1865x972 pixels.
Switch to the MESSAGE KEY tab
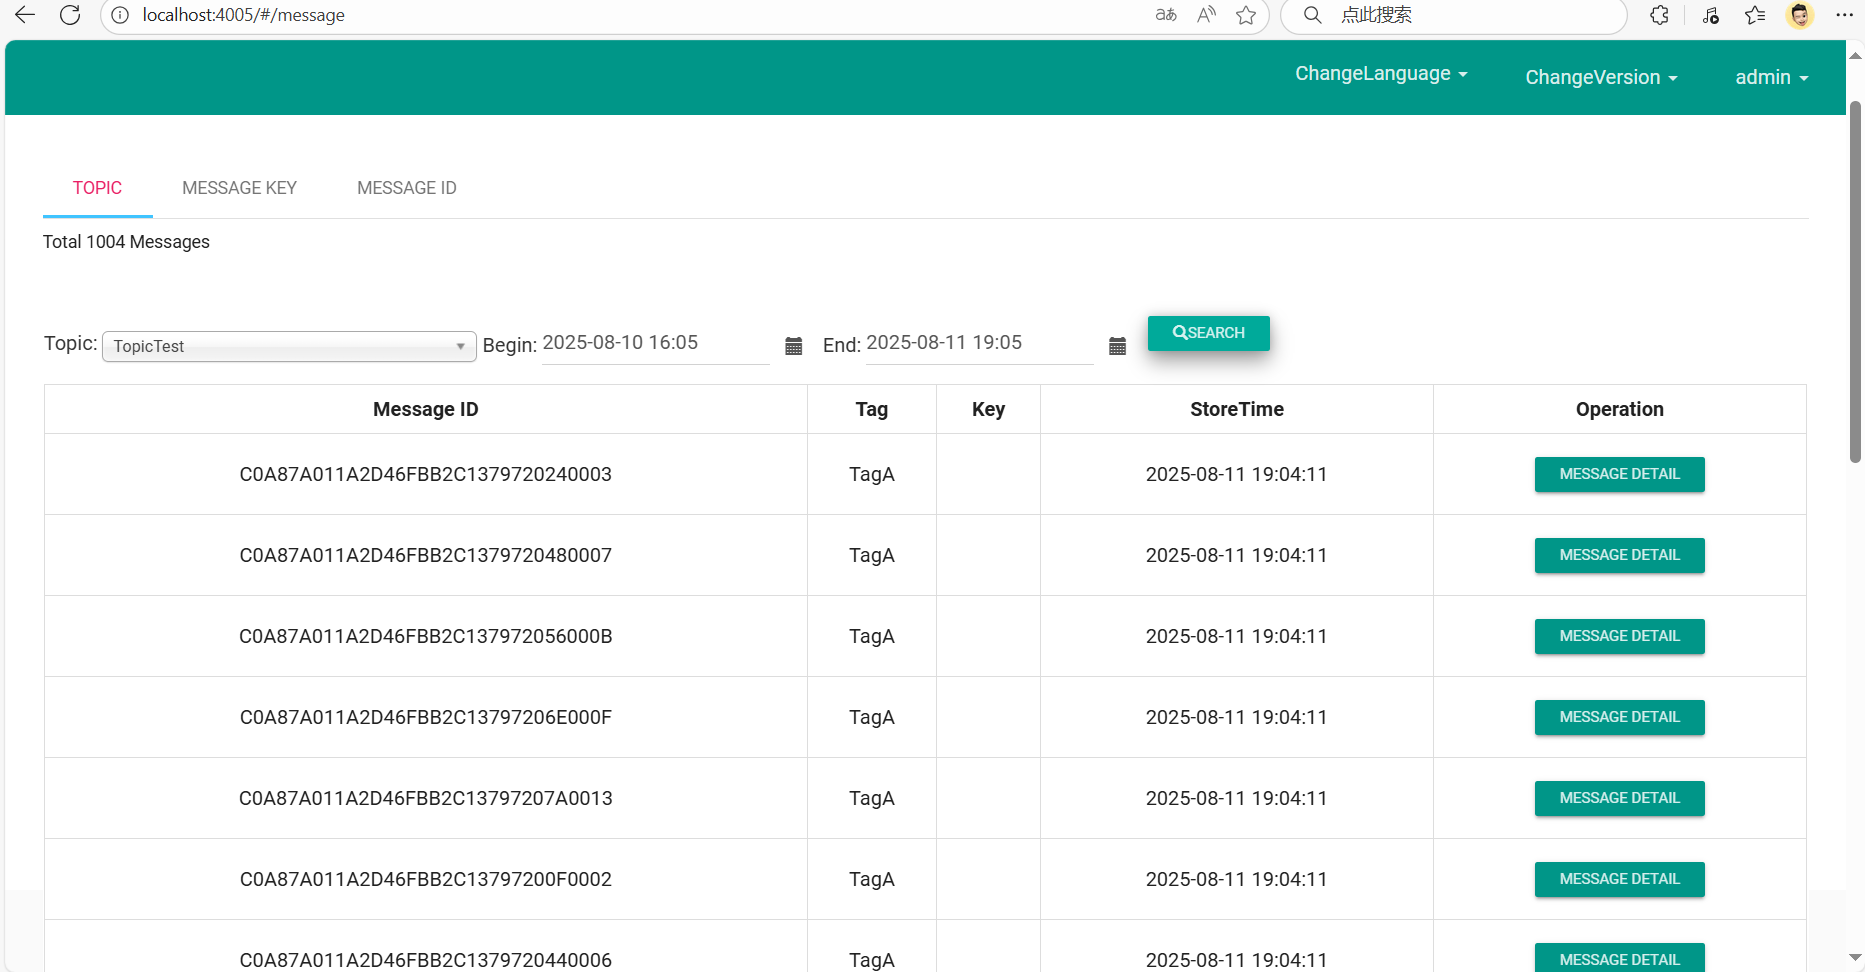(239, 188)
